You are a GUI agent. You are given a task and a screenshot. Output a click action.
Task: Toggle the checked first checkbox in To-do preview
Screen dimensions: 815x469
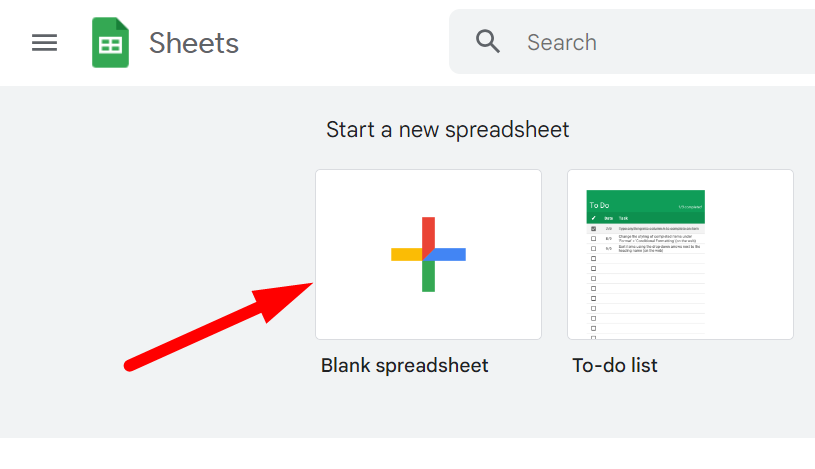[x=594, y=229]
